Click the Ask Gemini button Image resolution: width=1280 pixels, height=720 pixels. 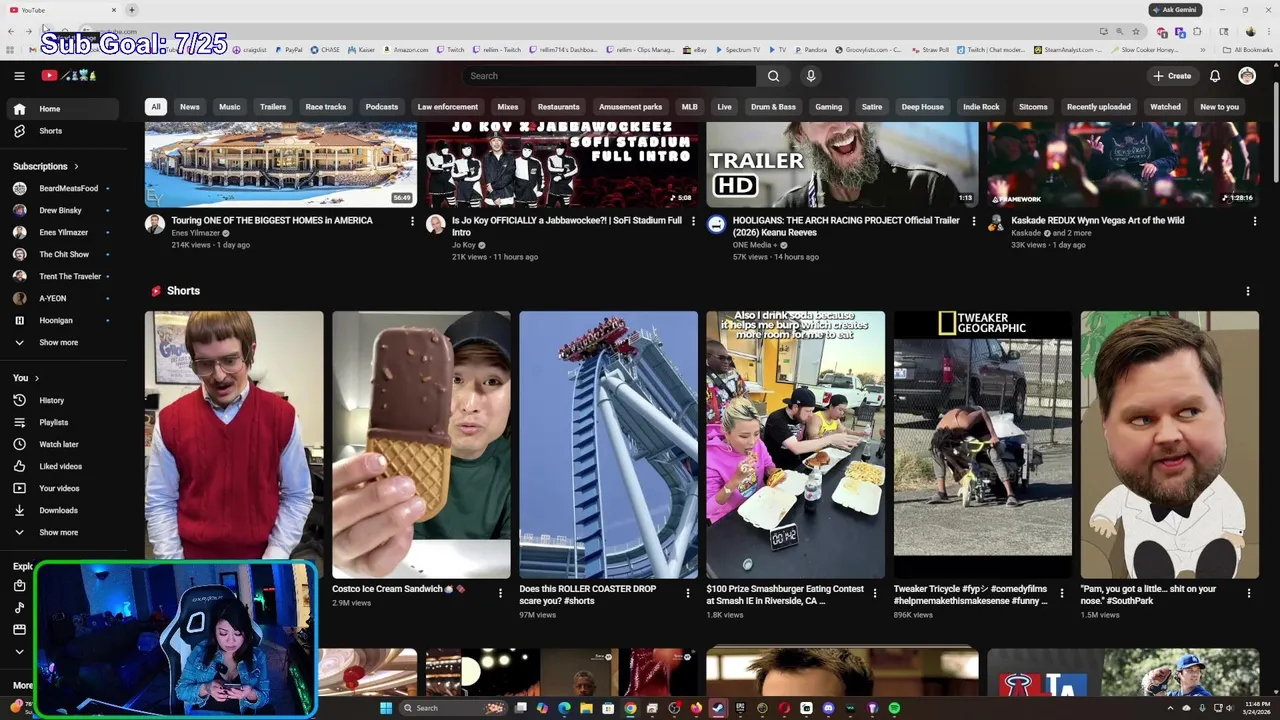click(x=1175, y=10)
